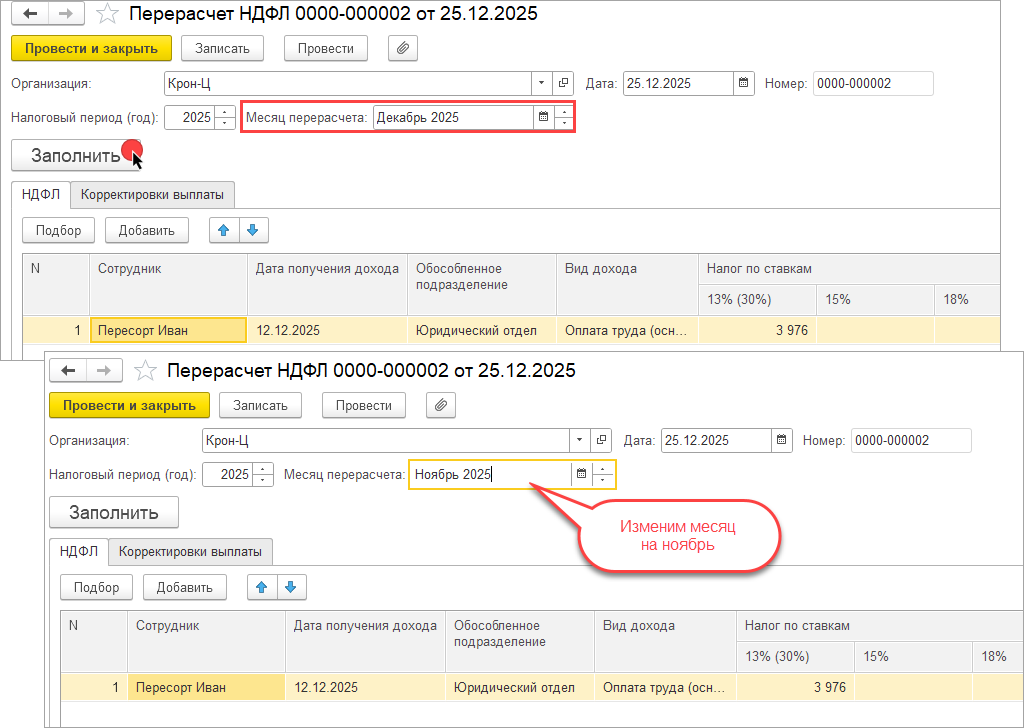Image resolution: width=1024 pixels, height=728 pixels.
Task: Click back arrow in lower Перерасчет НДФЛ window
Action: (x=69, y=370)
